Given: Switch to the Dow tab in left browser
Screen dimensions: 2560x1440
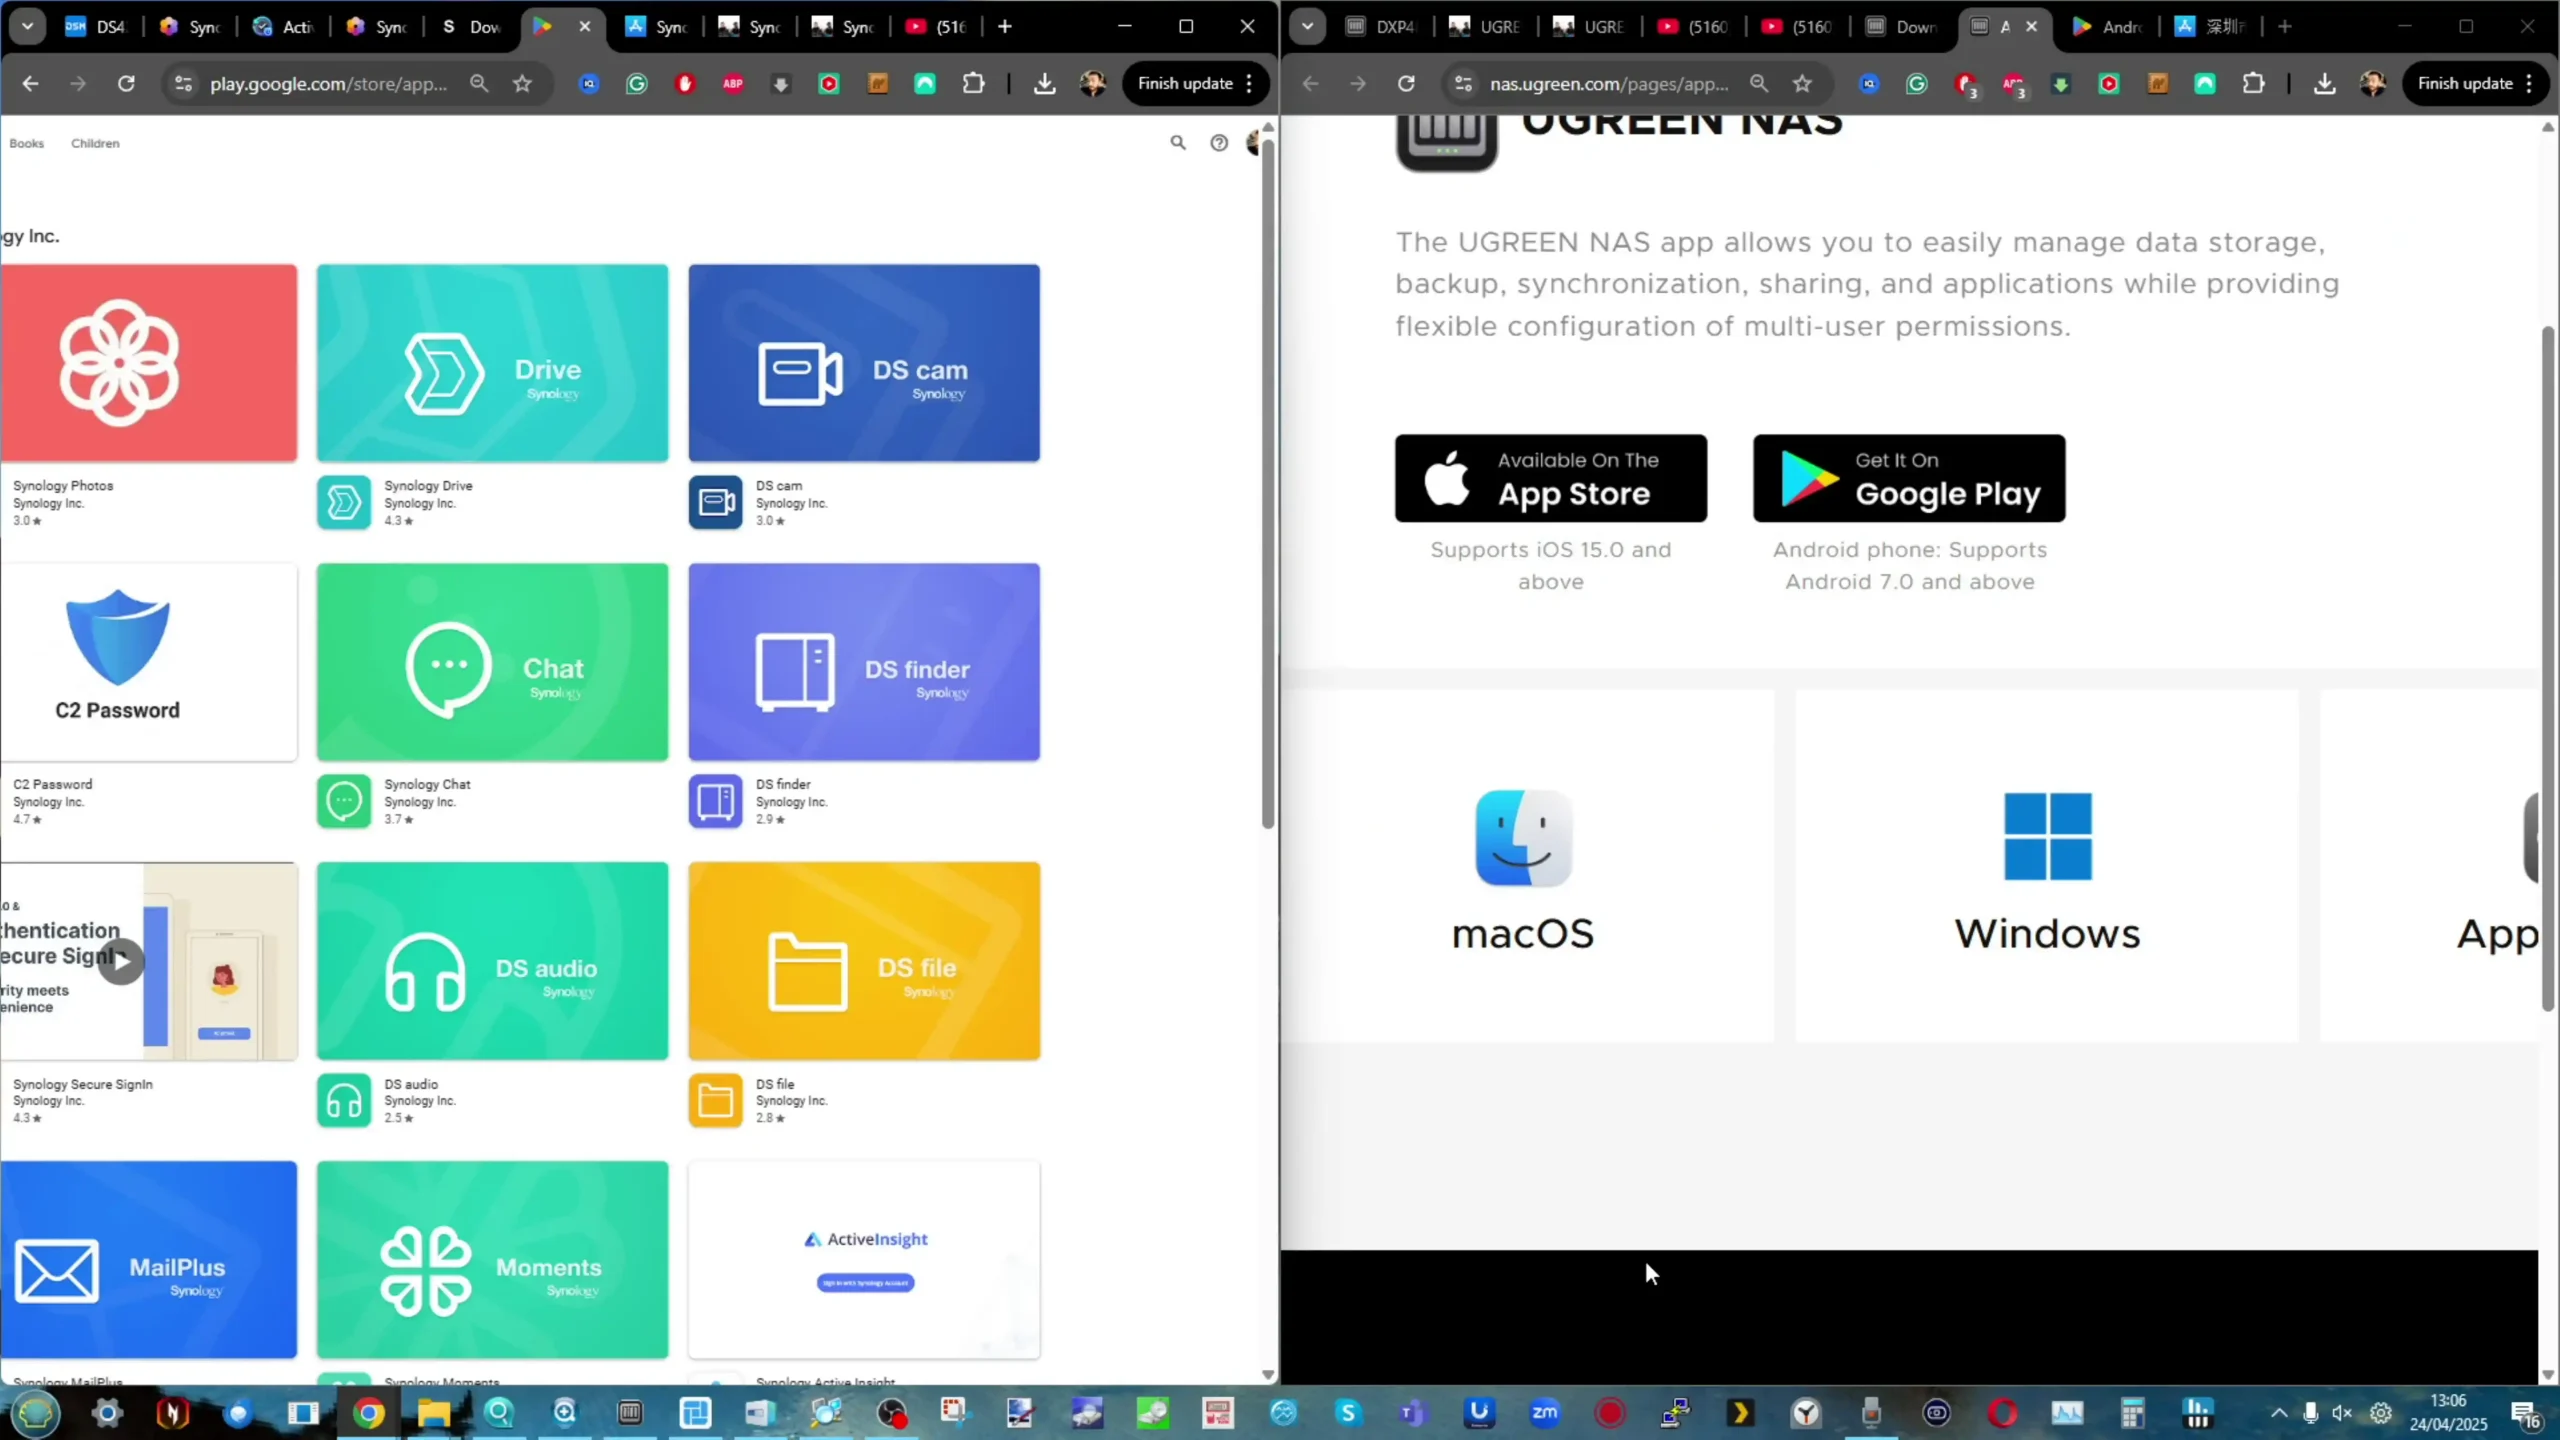Looking at the screenshot, I should pos(472,27).
